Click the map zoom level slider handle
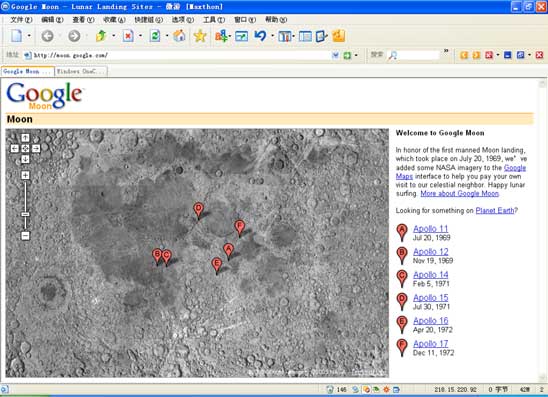 point(25,214)
